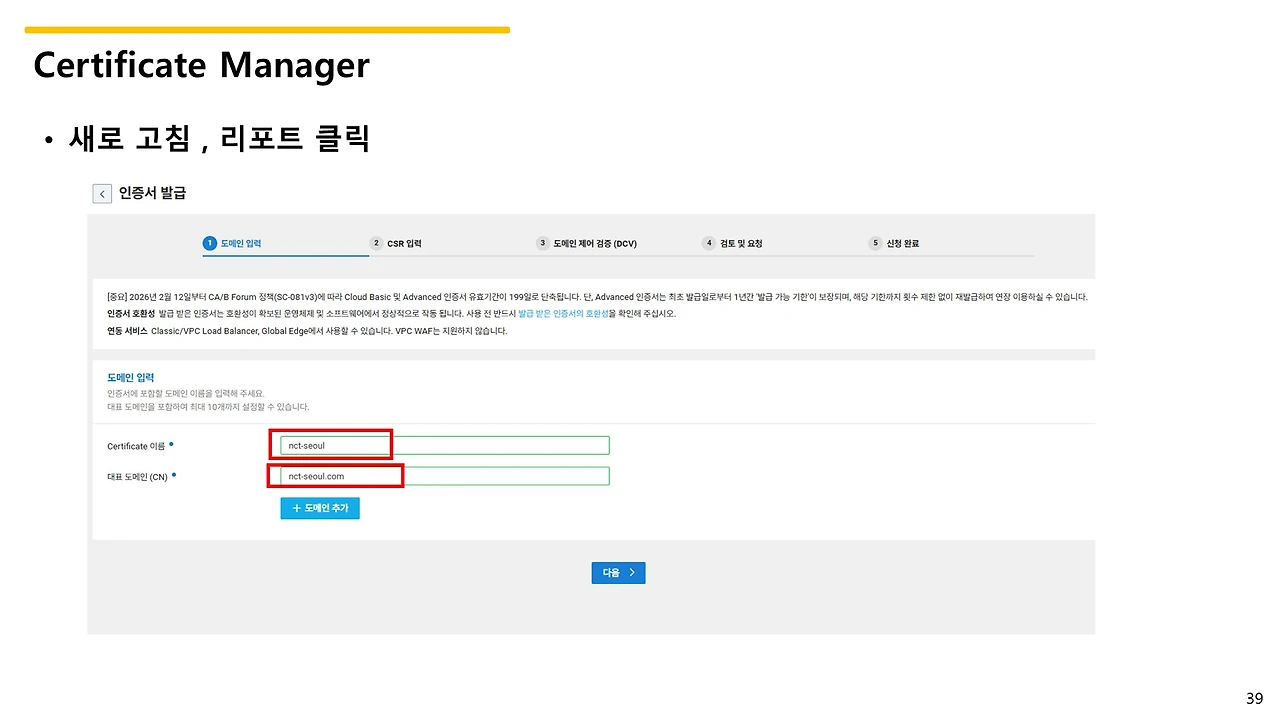Click the step 3 circle icon

click(542, 242)
